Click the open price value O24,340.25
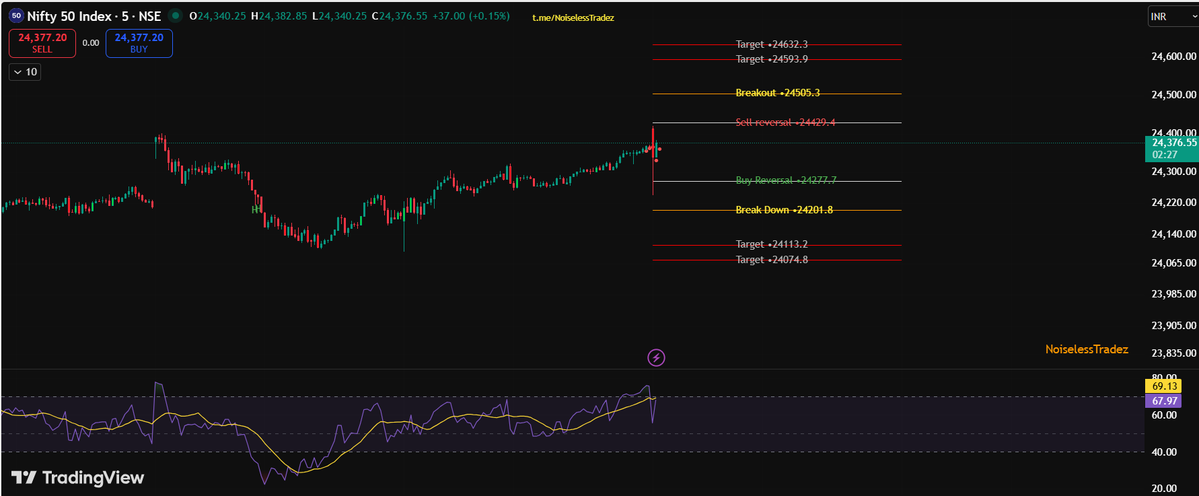 [220, 16]
